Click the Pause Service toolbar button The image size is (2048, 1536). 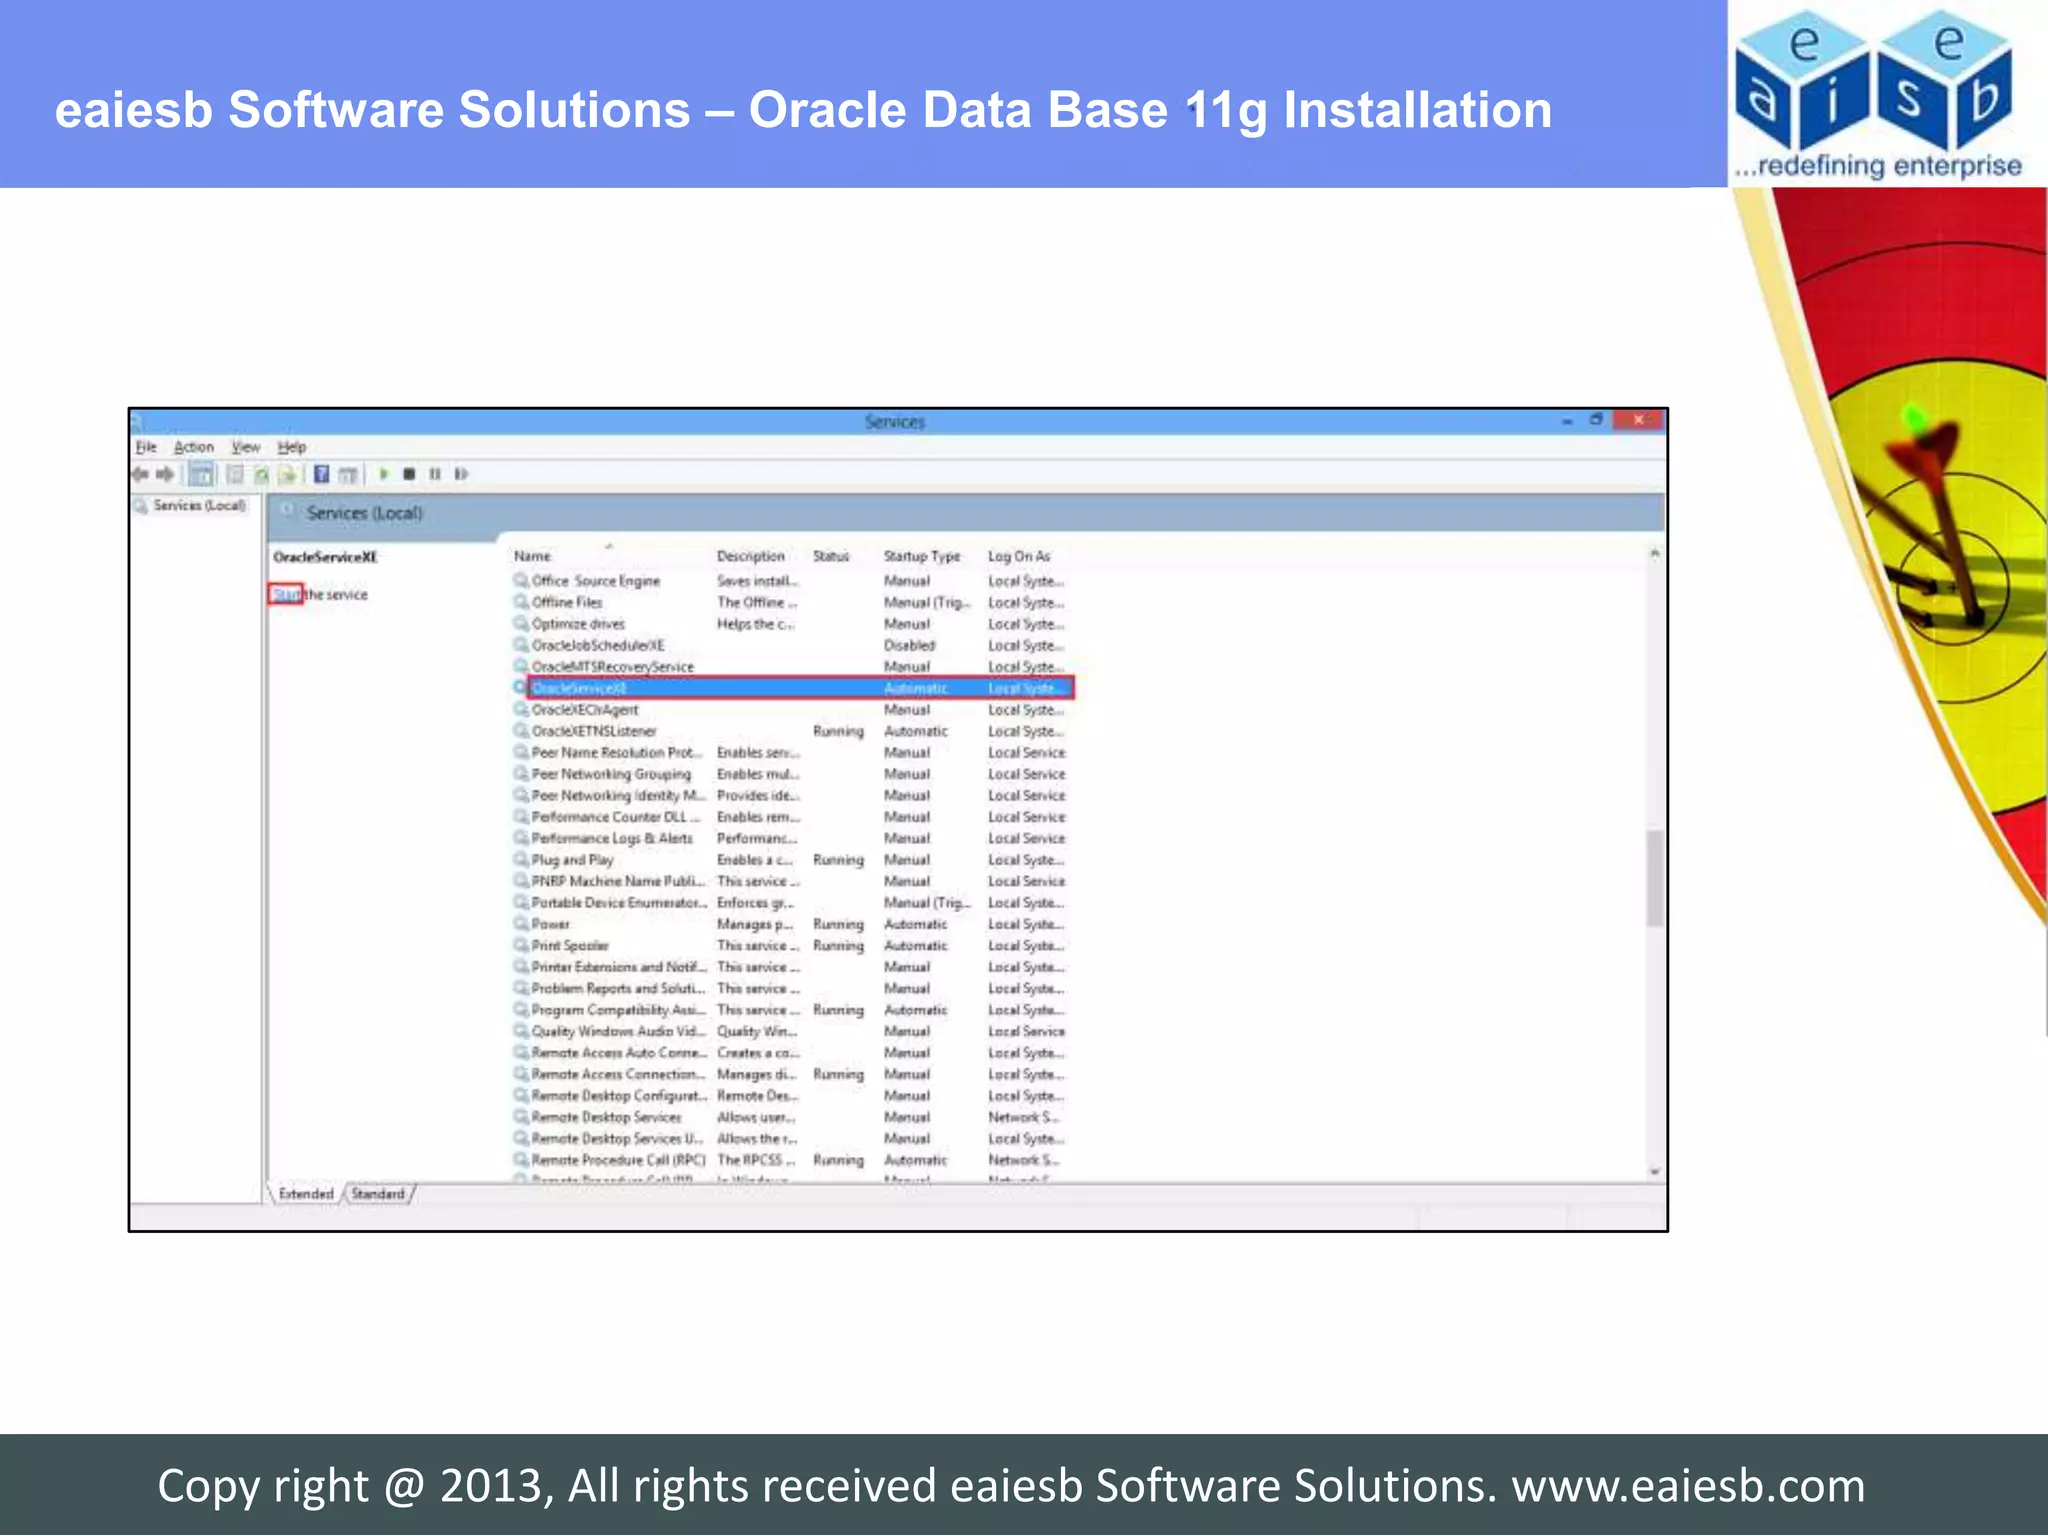pyautogui.click(x=435, y=474)
